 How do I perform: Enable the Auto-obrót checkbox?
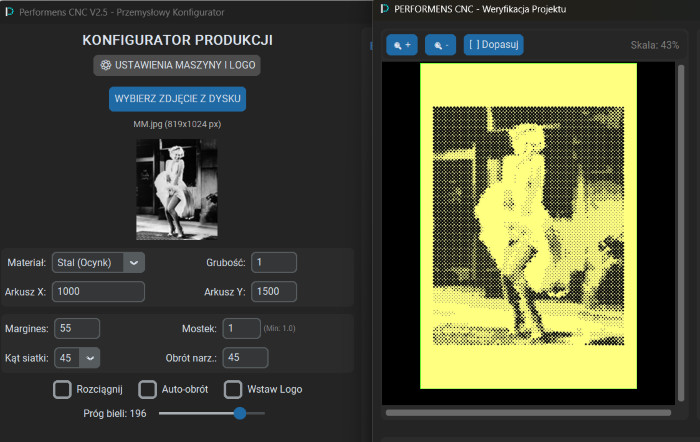147,389
